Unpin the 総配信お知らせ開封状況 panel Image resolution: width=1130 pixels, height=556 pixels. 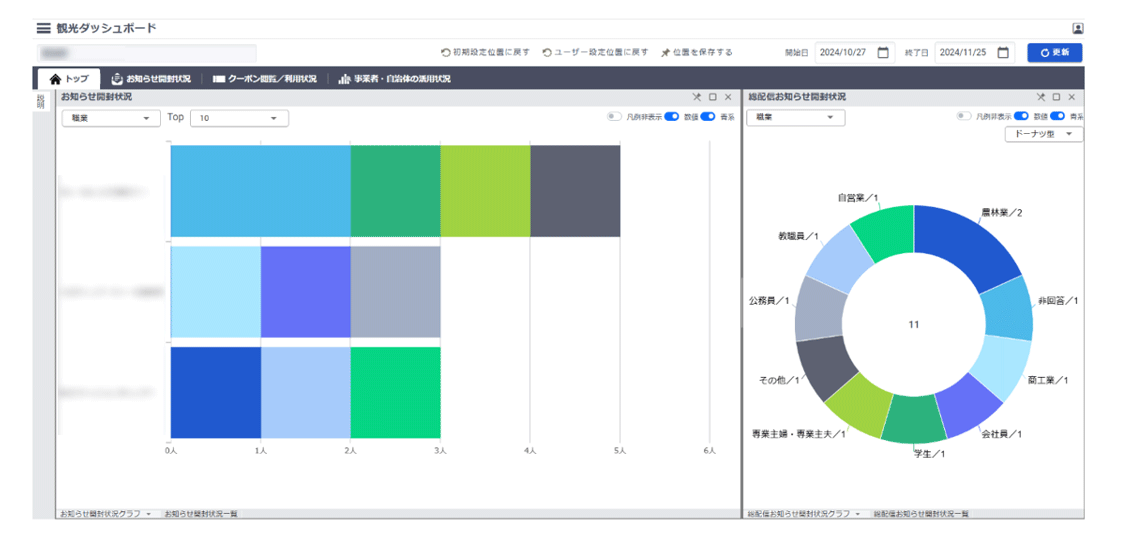pyautogui.click(x=1040, y=97)
